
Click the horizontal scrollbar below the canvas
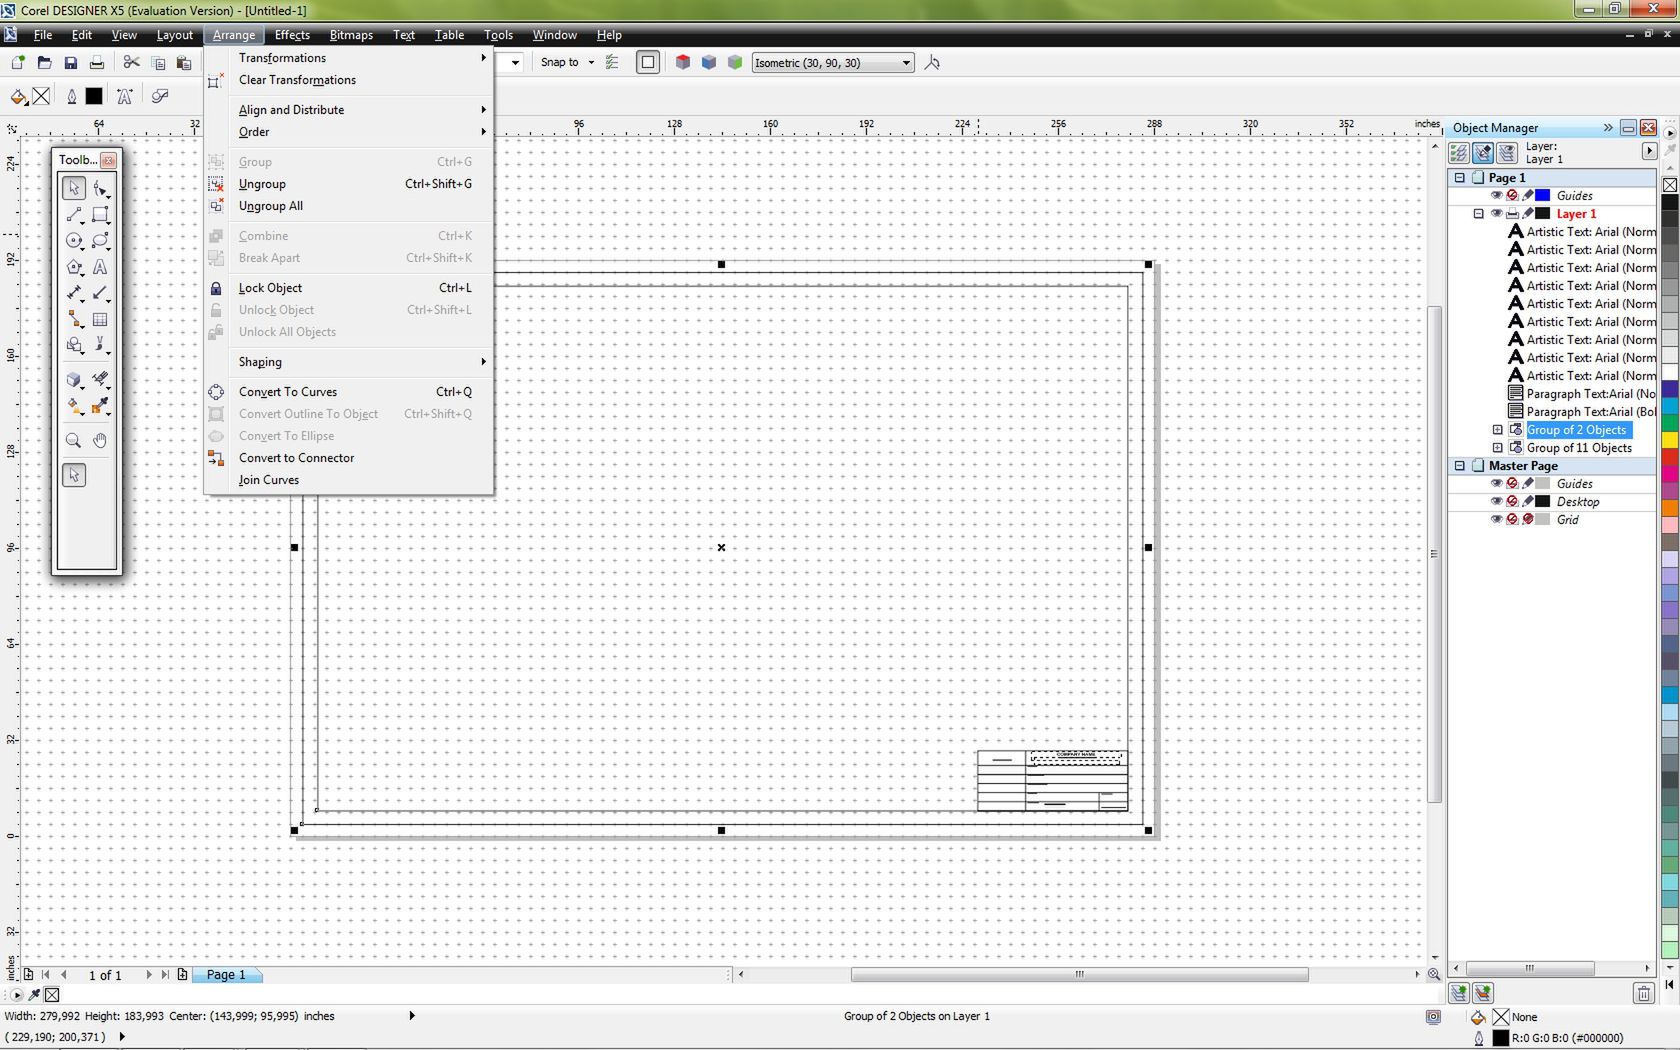1079,975
